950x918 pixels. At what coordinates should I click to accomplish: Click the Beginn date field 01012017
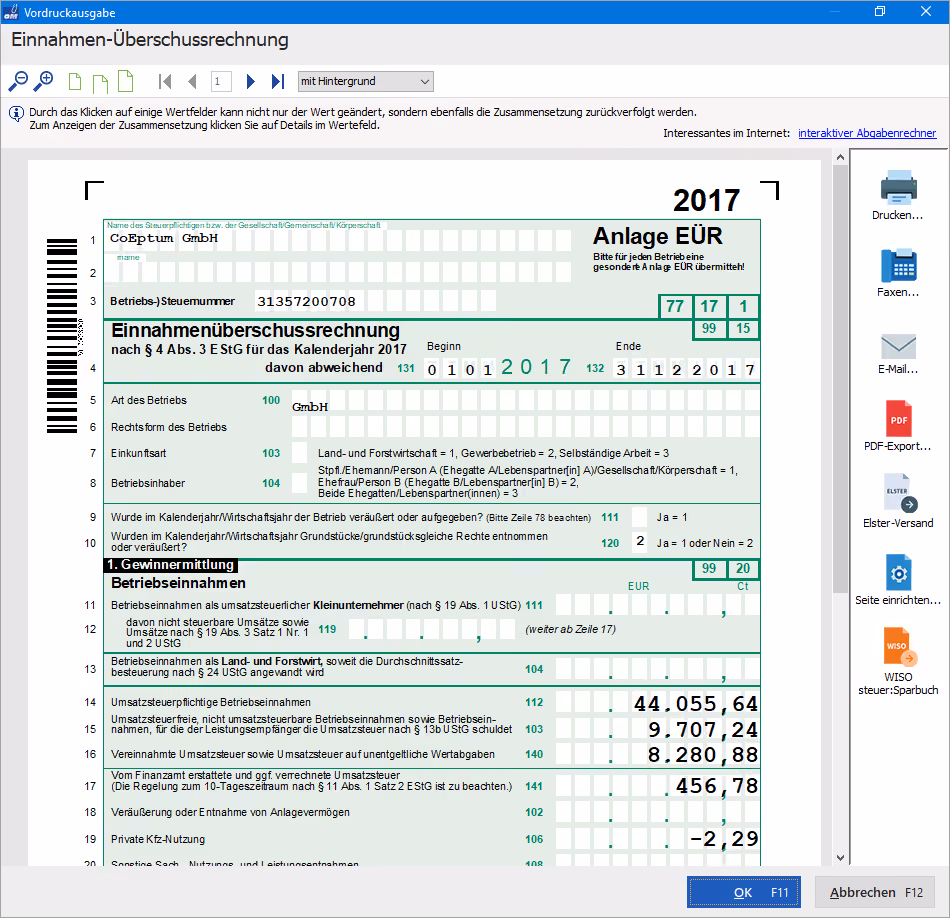point(498,368)
